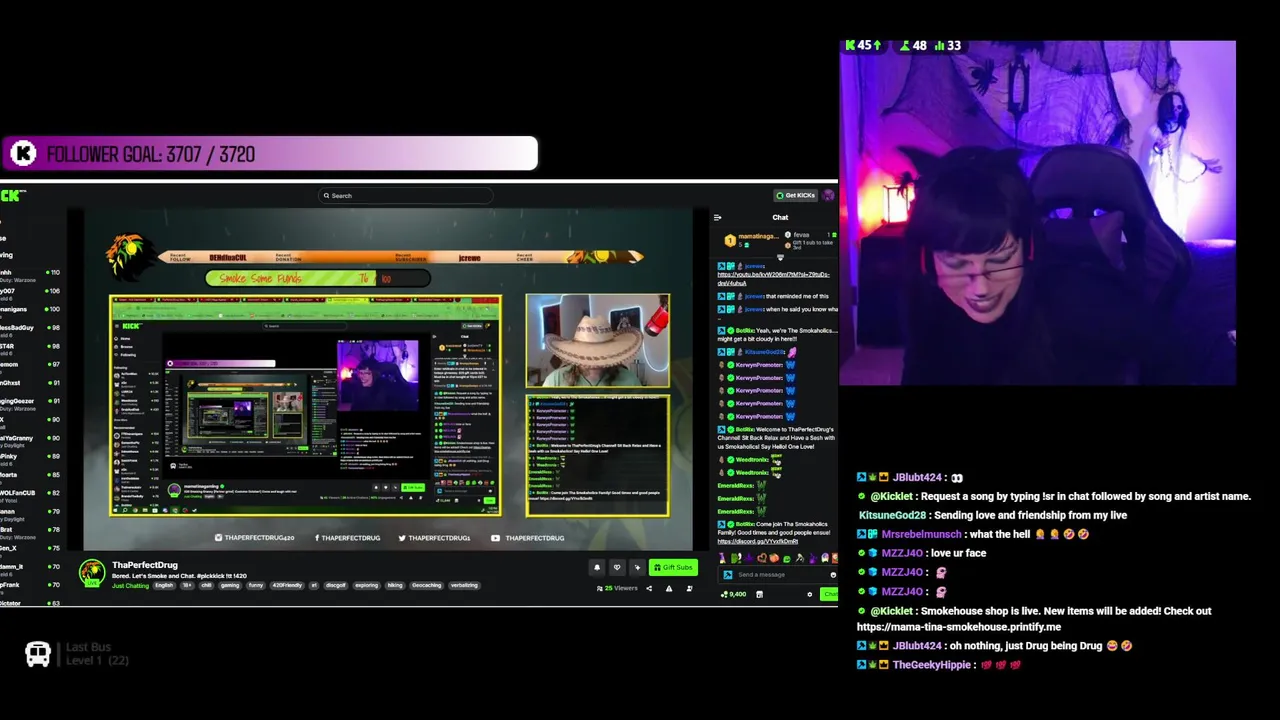Click the 25 Viewers count

click(x=617, y=588)
